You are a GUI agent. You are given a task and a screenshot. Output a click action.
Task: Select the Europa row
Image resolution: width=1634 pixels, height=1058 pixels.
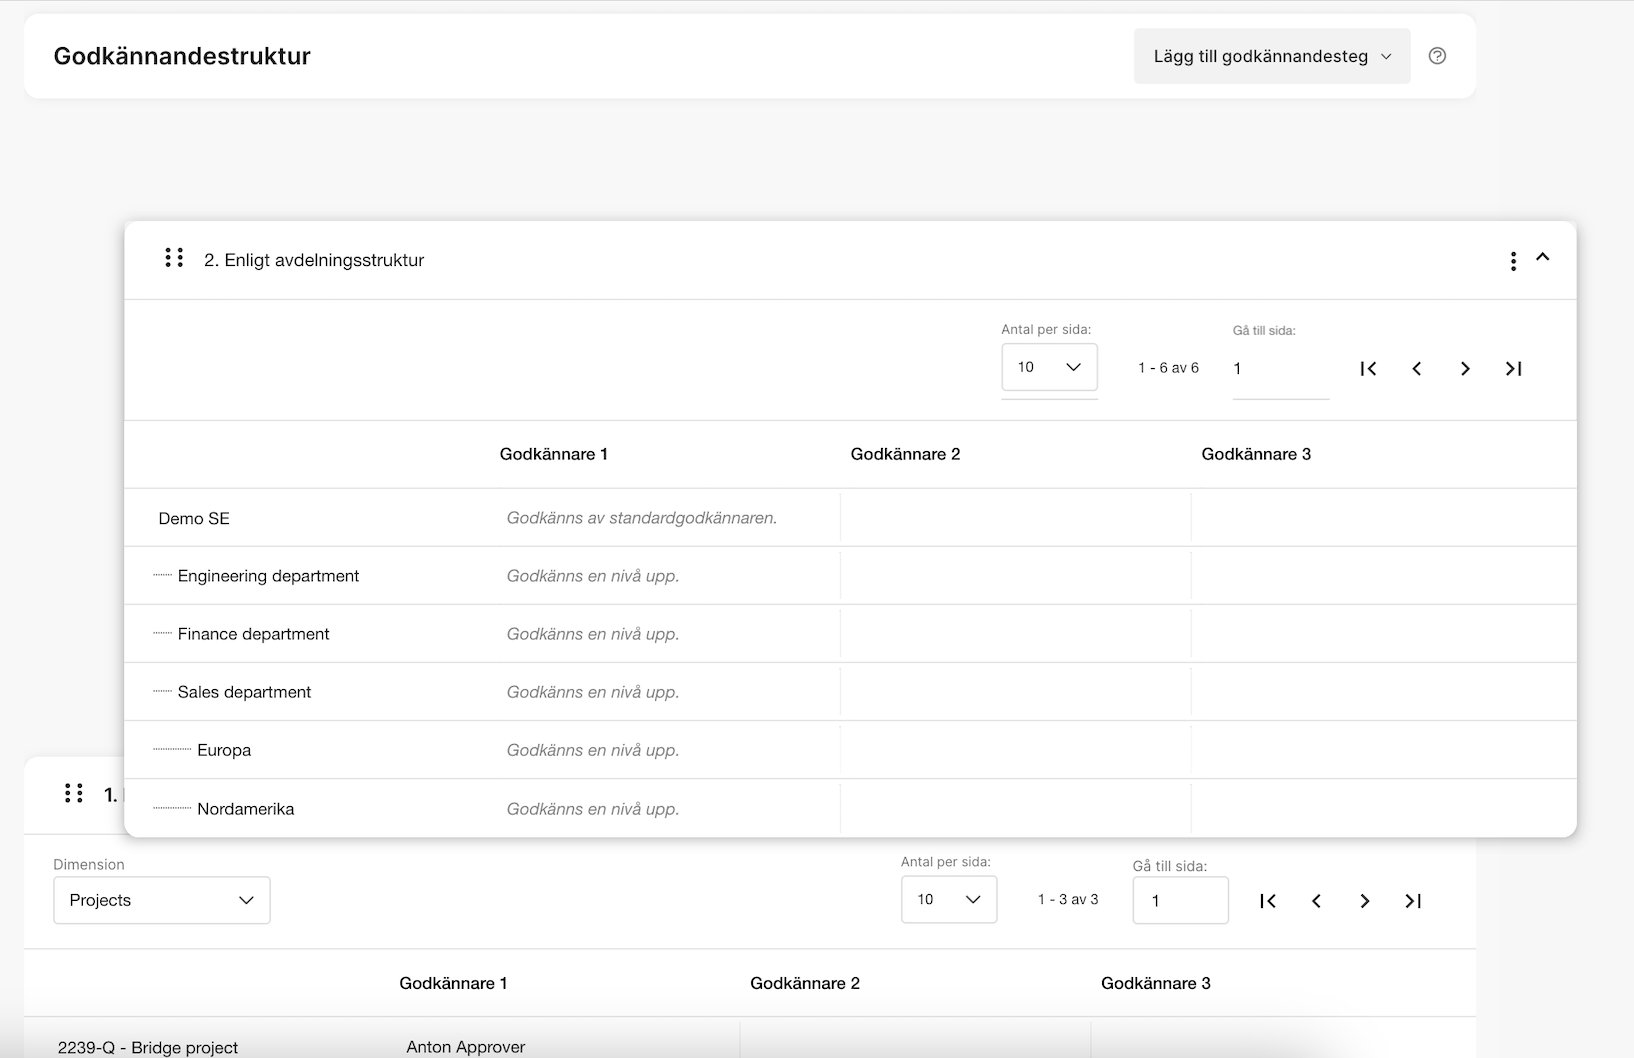(x=850, y=750)
